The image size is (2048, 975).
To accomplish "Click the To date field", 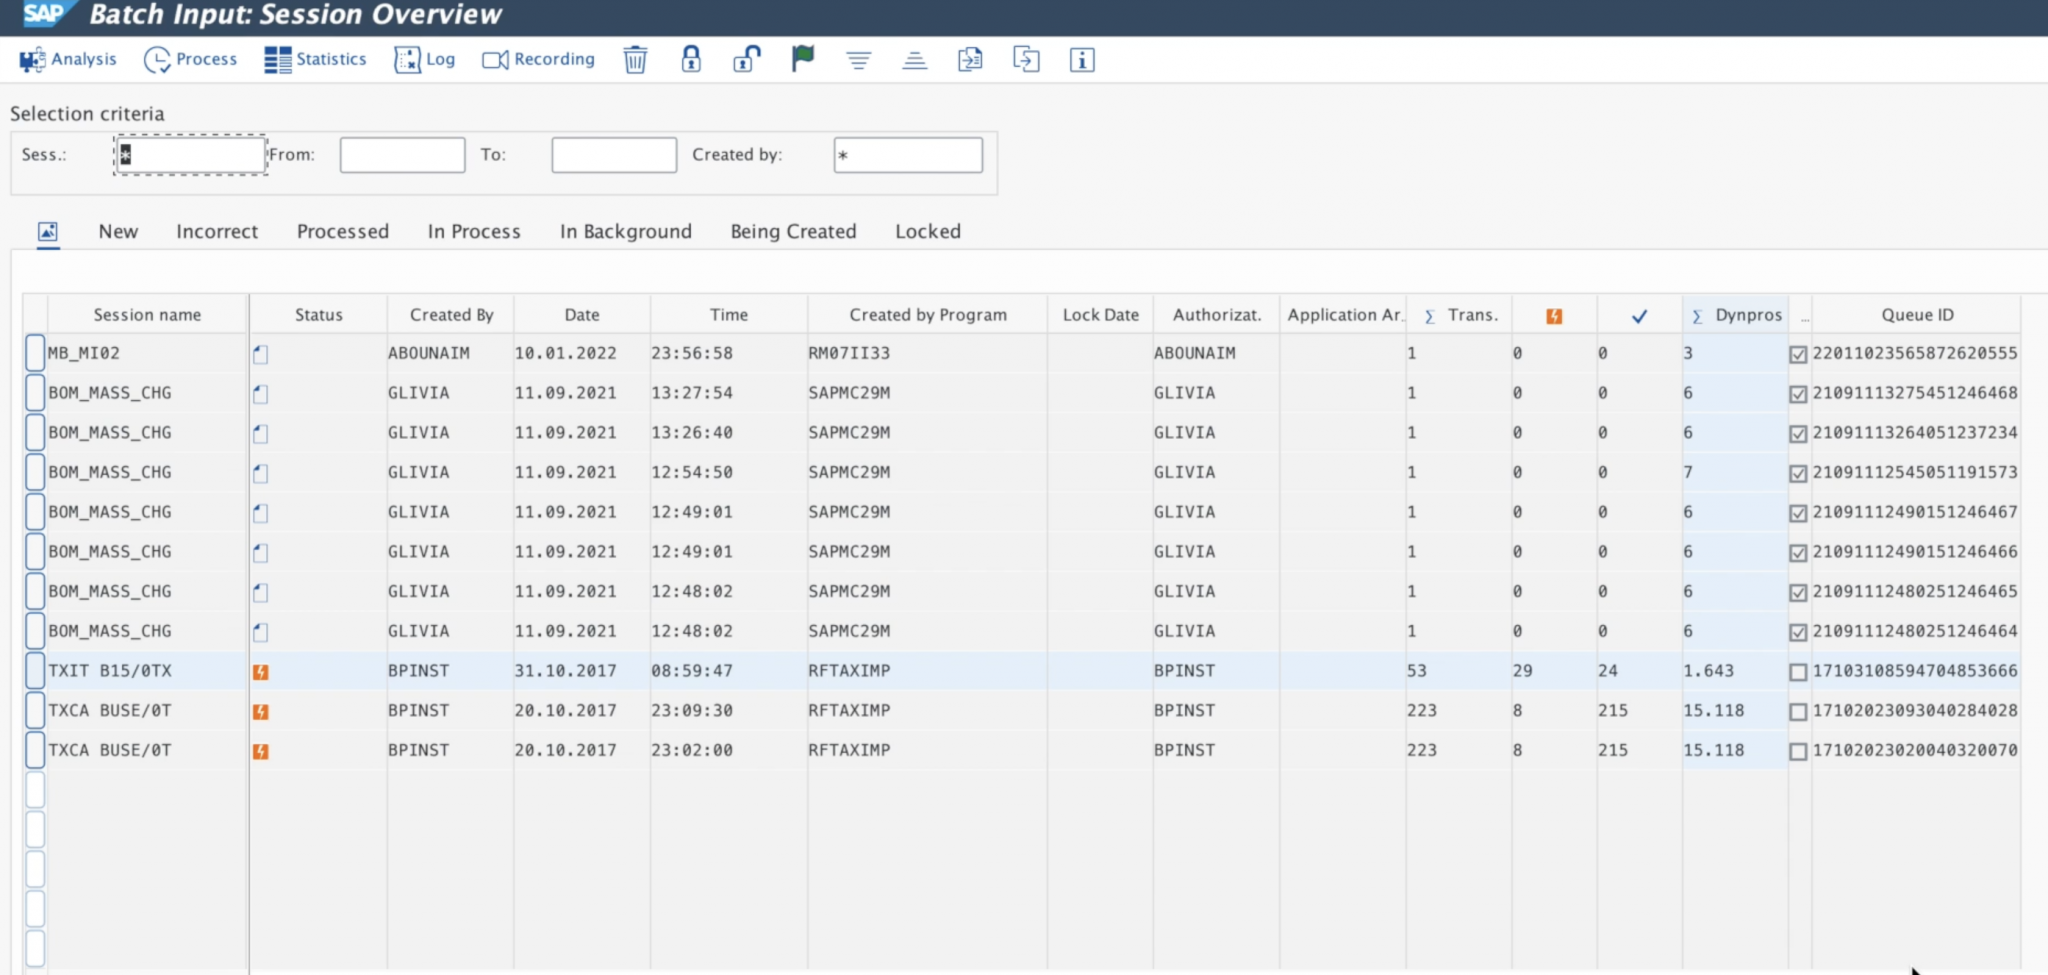I will 614,155.
